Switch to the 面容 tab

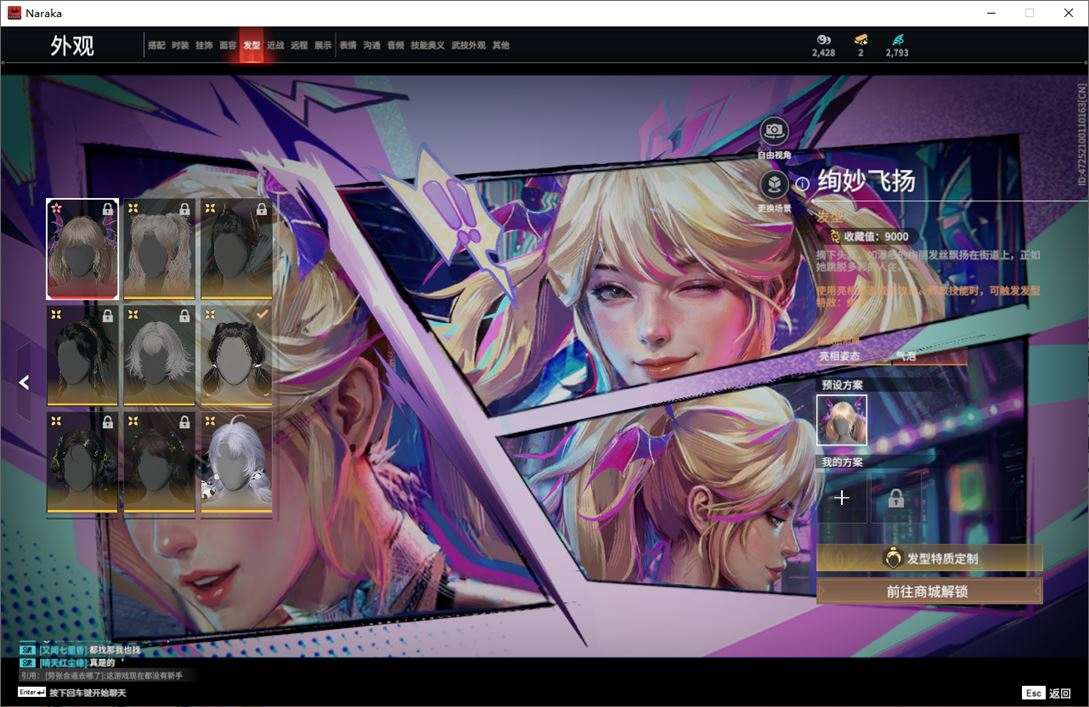tap(228, 45)
